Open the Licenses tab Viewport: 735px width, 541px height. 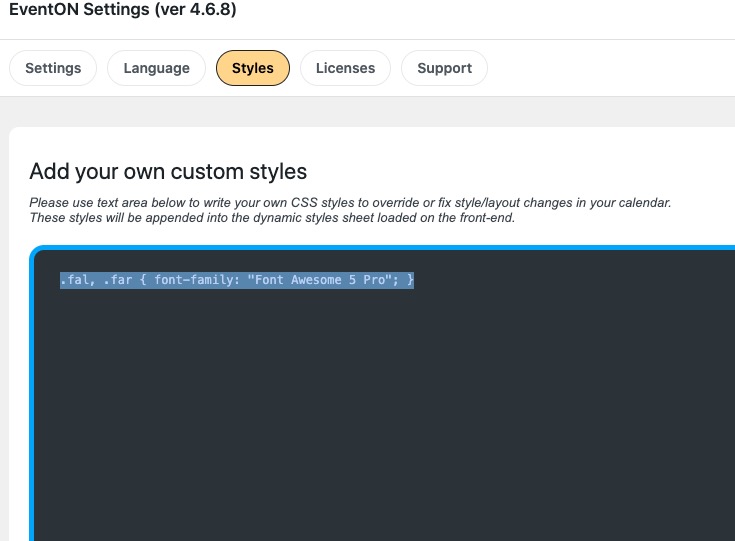(345, 68)
